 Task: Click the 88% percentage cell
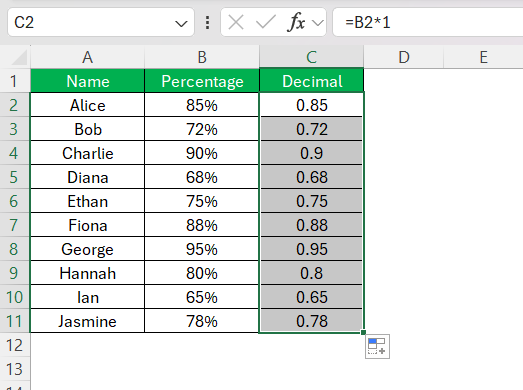(202, 225)
